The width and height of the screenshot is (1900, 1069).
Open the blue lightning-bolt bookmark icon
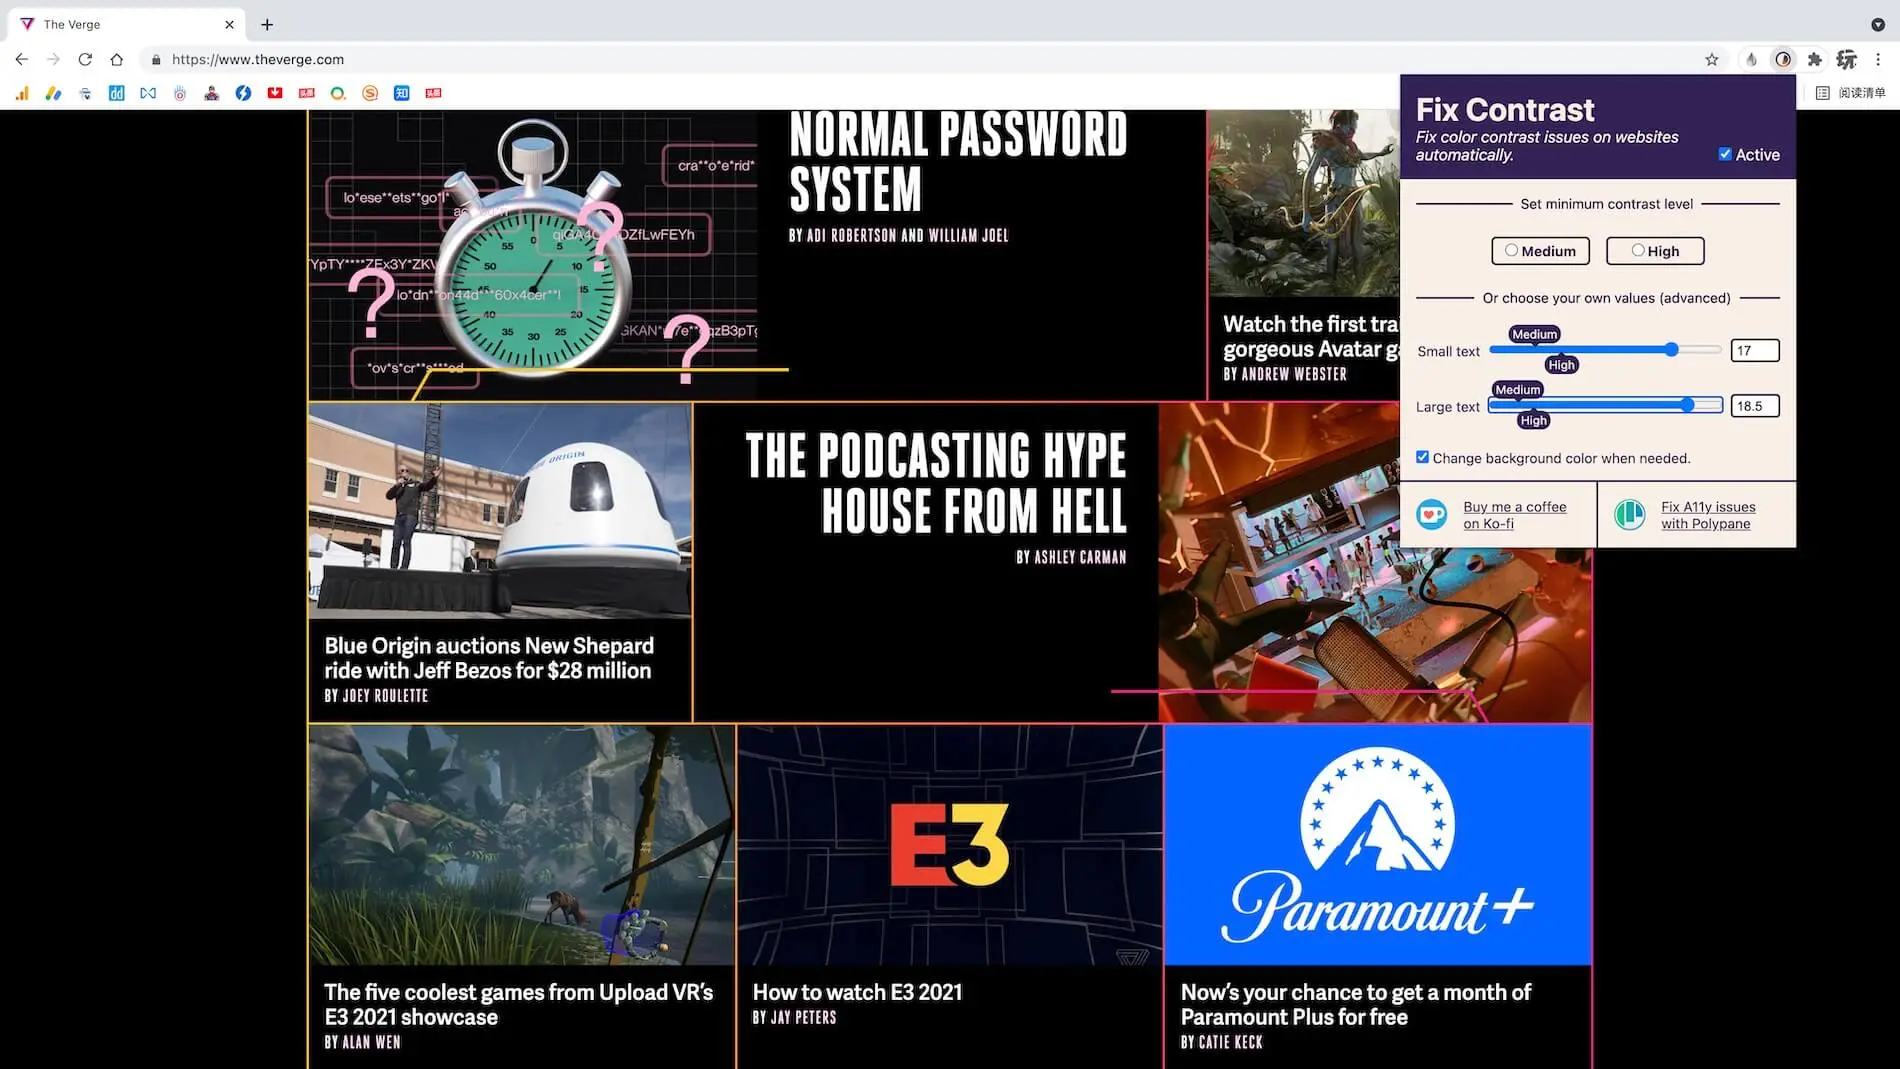[243, 93]
